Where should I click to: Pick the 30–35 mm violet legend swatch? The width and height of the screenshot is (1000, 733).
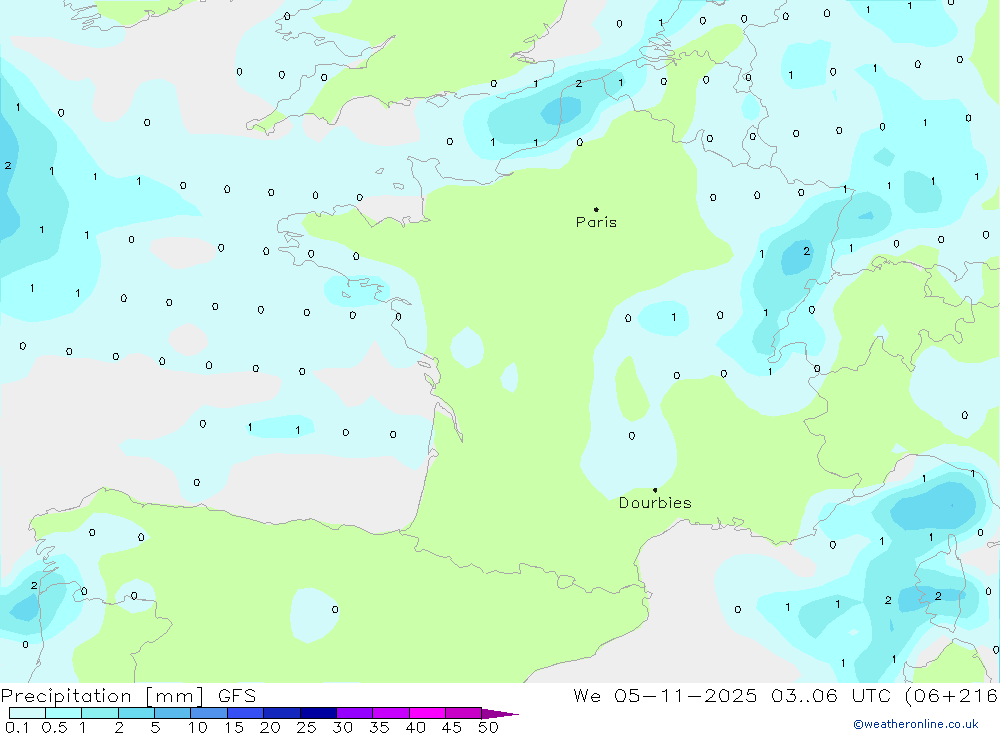(x=354, y=713)
